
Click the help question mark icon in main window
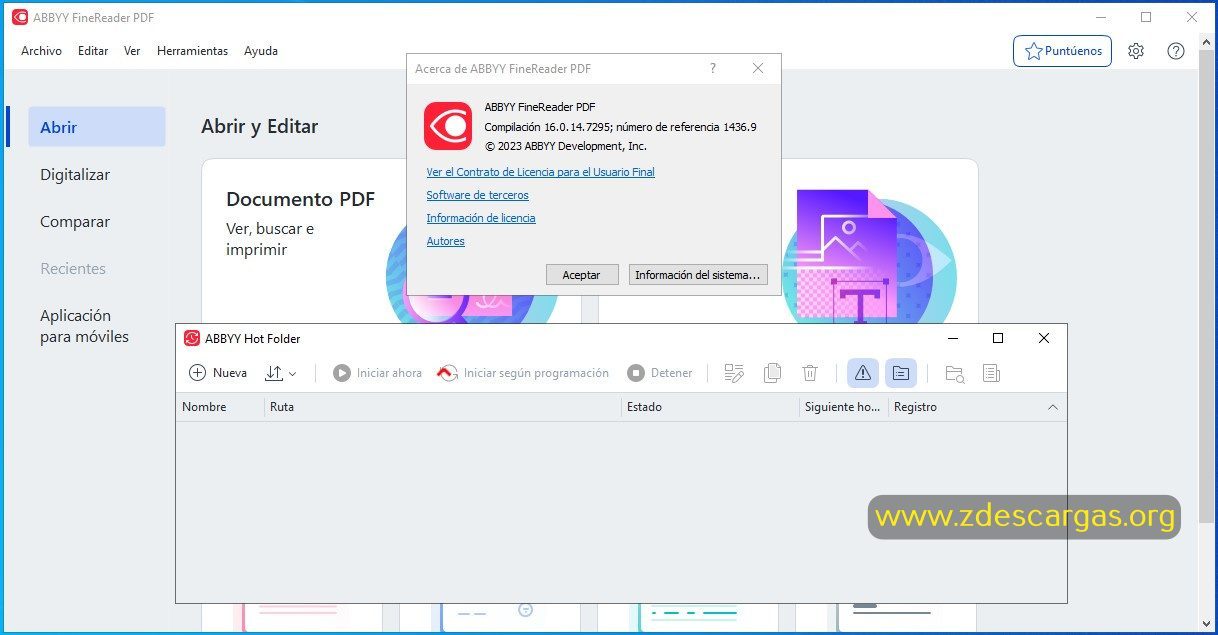pos(1176,51)
